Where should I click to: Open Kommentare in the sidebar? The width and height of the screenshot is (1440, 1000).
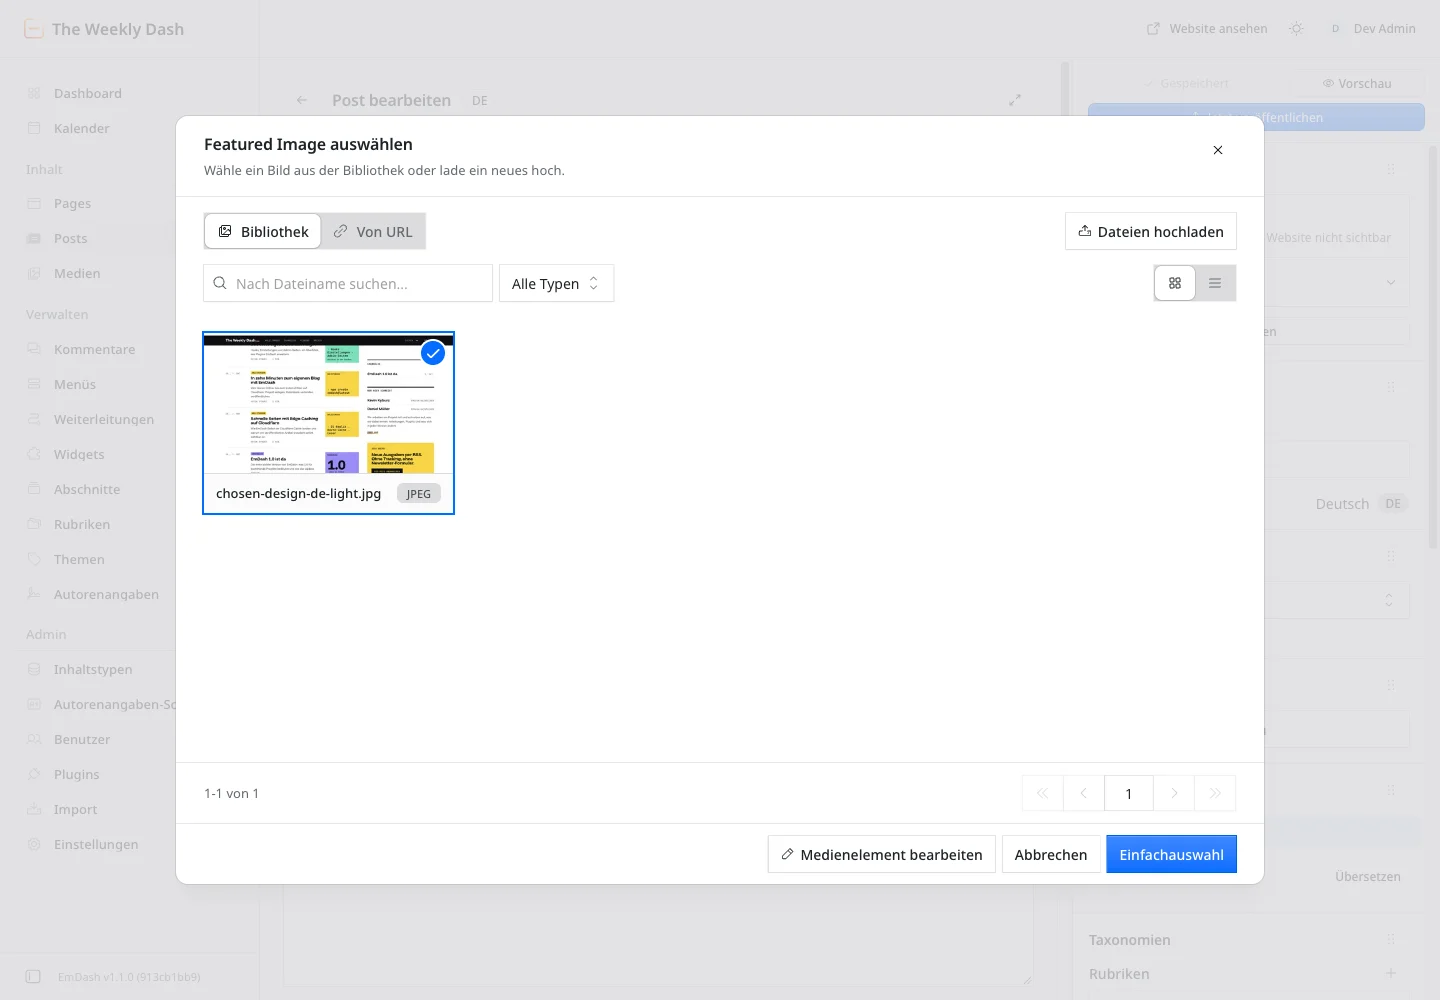coord(94,349)
